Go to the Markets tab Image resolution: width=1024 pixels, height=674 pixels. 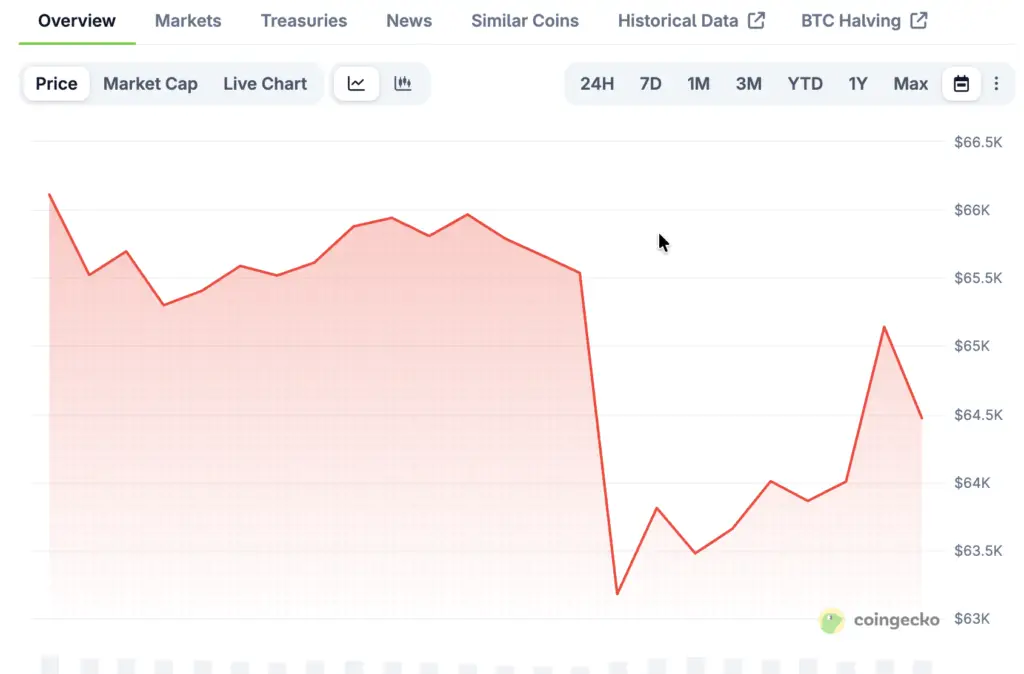pos(188,20)
